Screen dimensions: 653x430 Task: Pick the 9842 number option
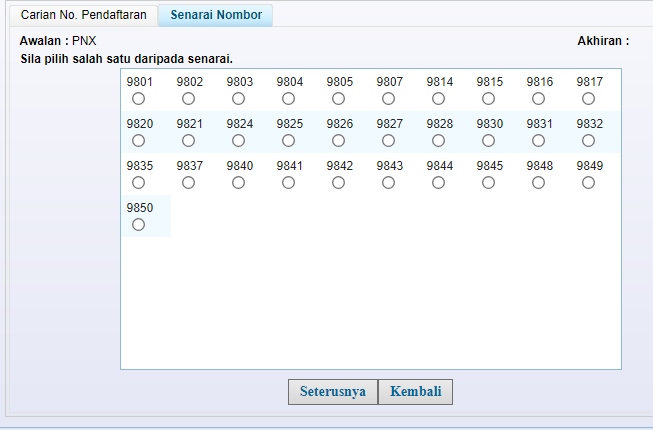338,183
